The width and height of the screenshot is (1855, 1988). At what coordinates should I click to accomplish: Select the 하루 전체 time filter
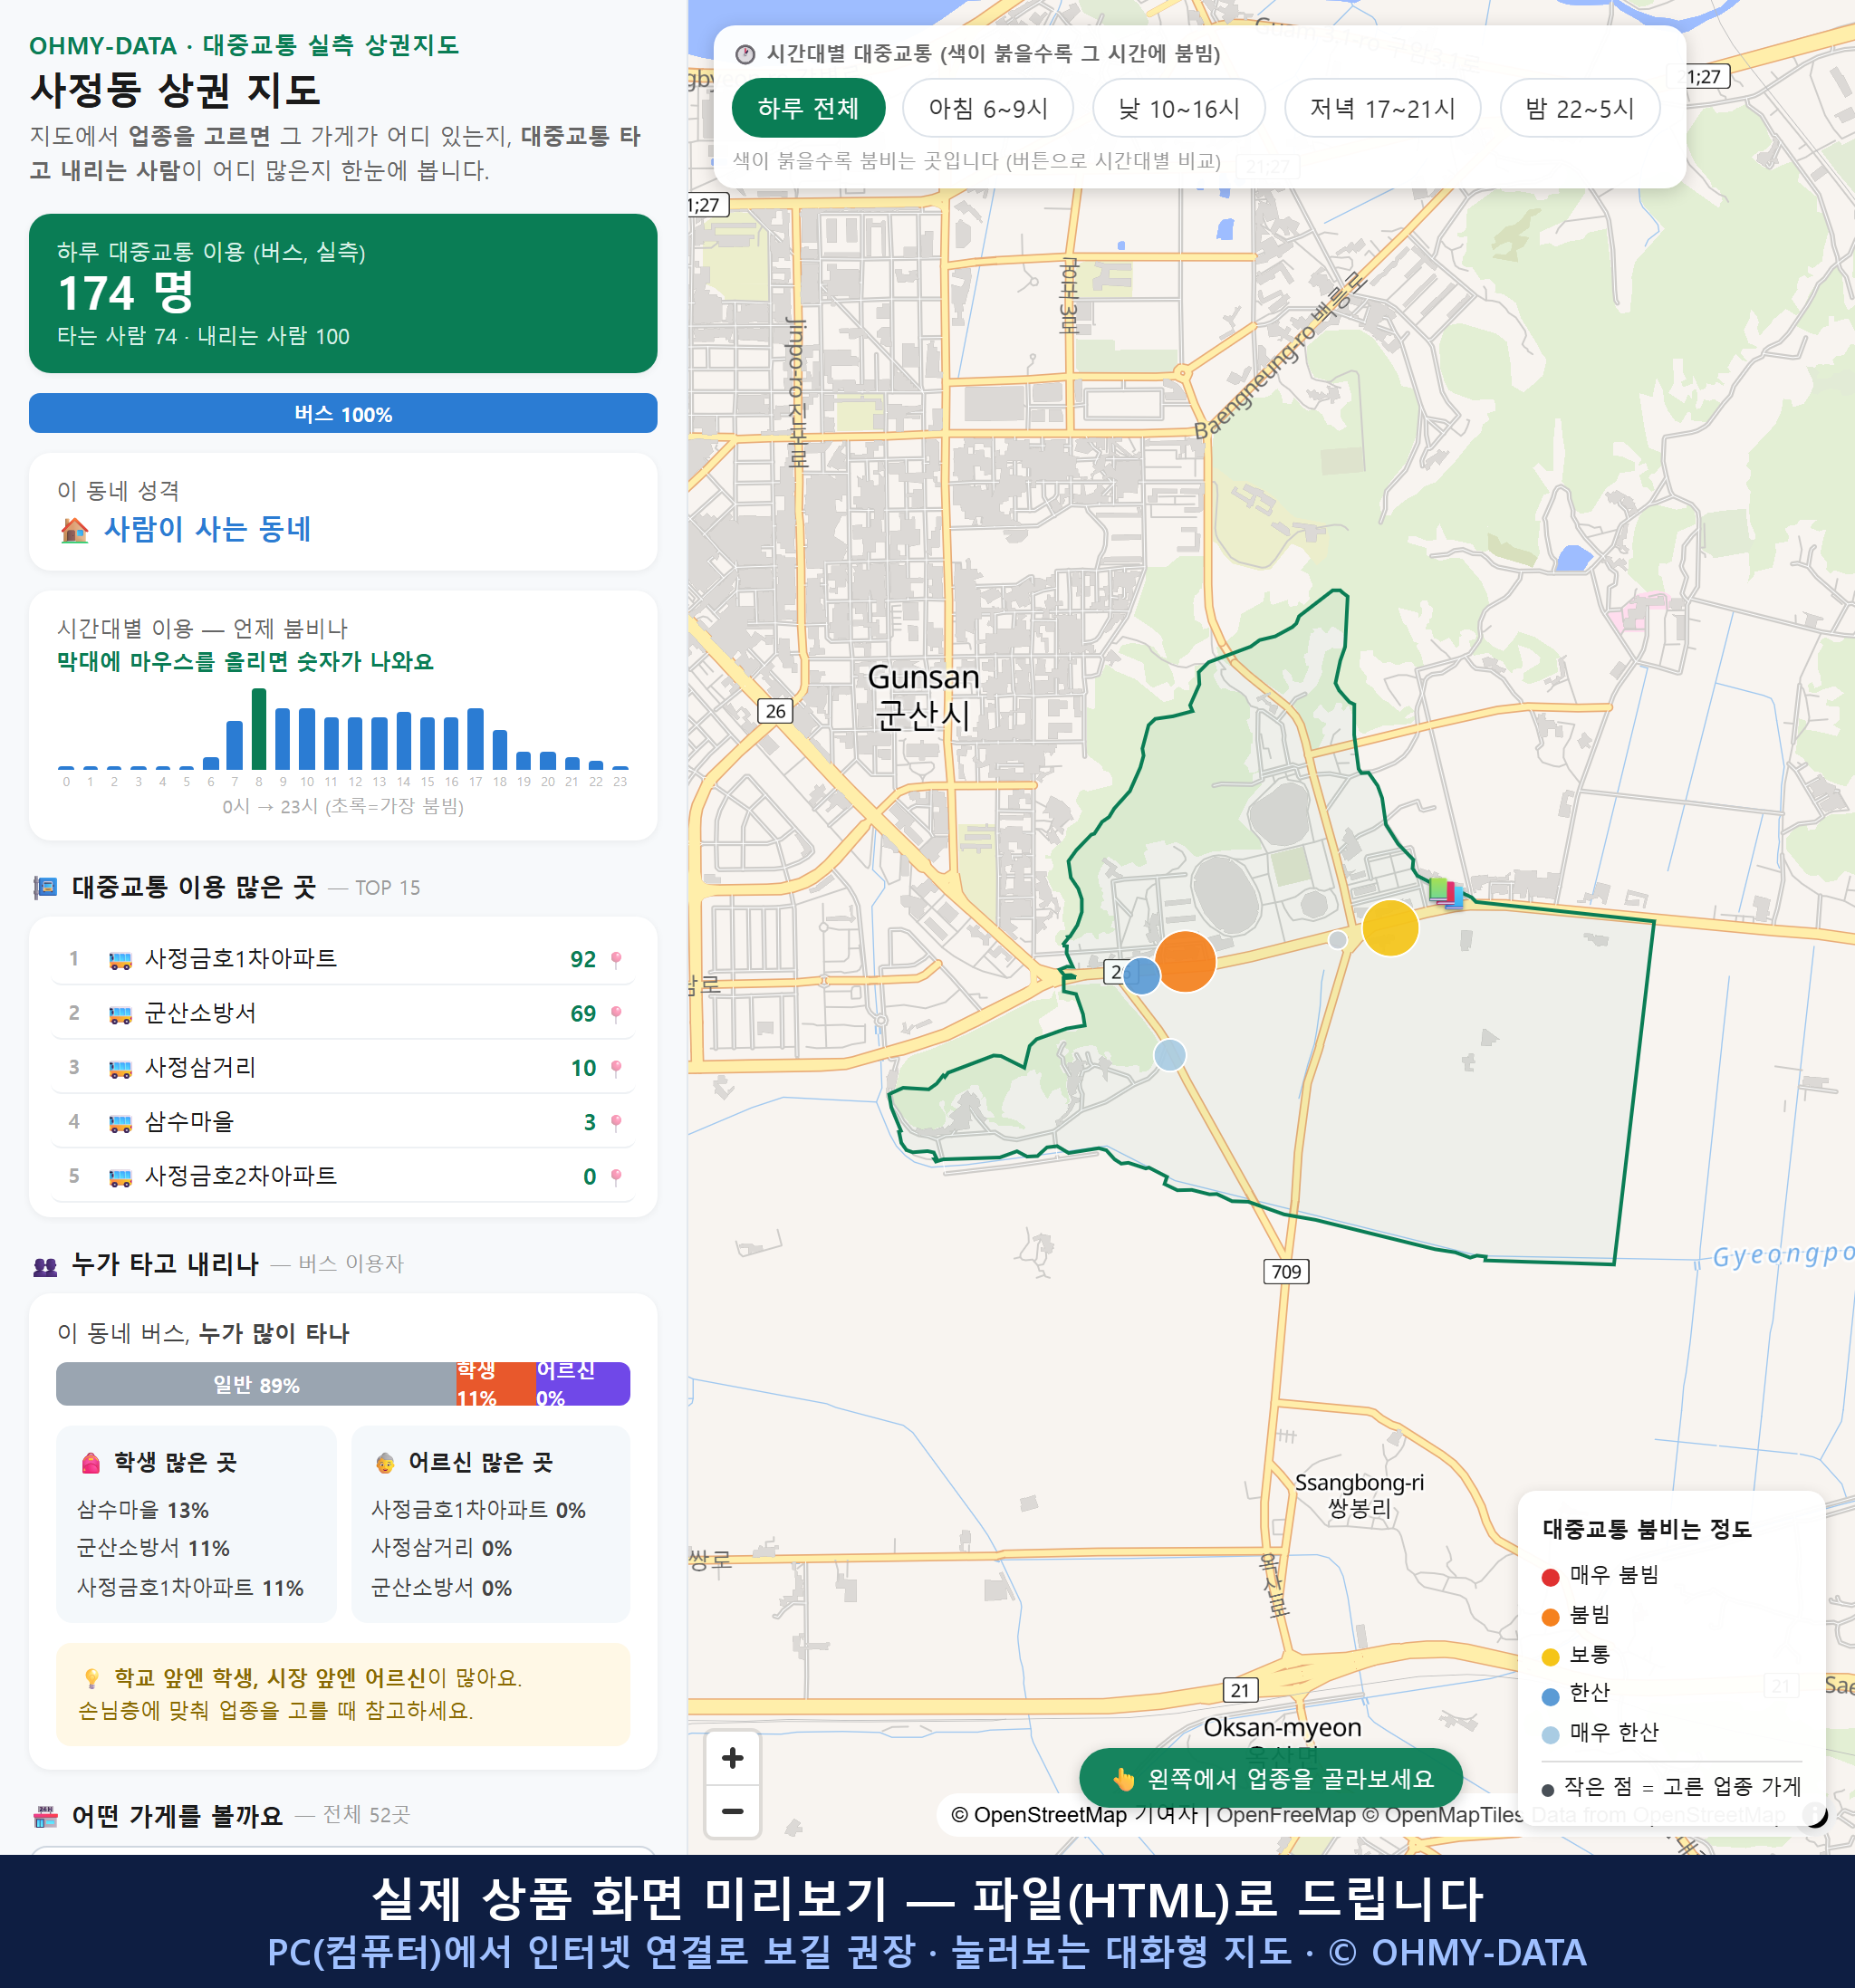(808, 108)
